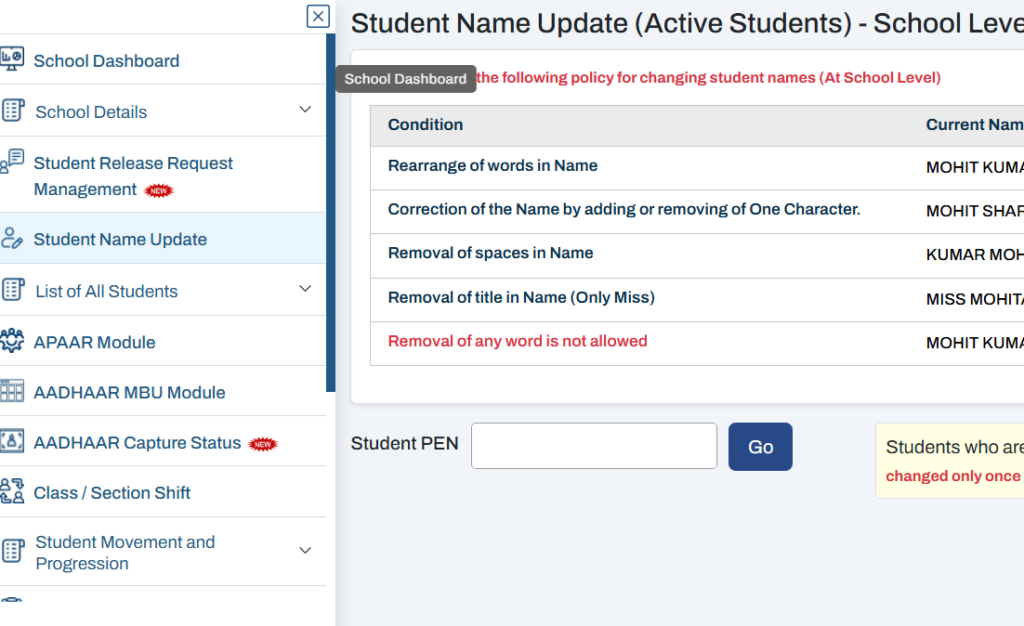1024x626 pixels.
Task: Click the List of All Students icon
Action: click(x=15, y=289)
